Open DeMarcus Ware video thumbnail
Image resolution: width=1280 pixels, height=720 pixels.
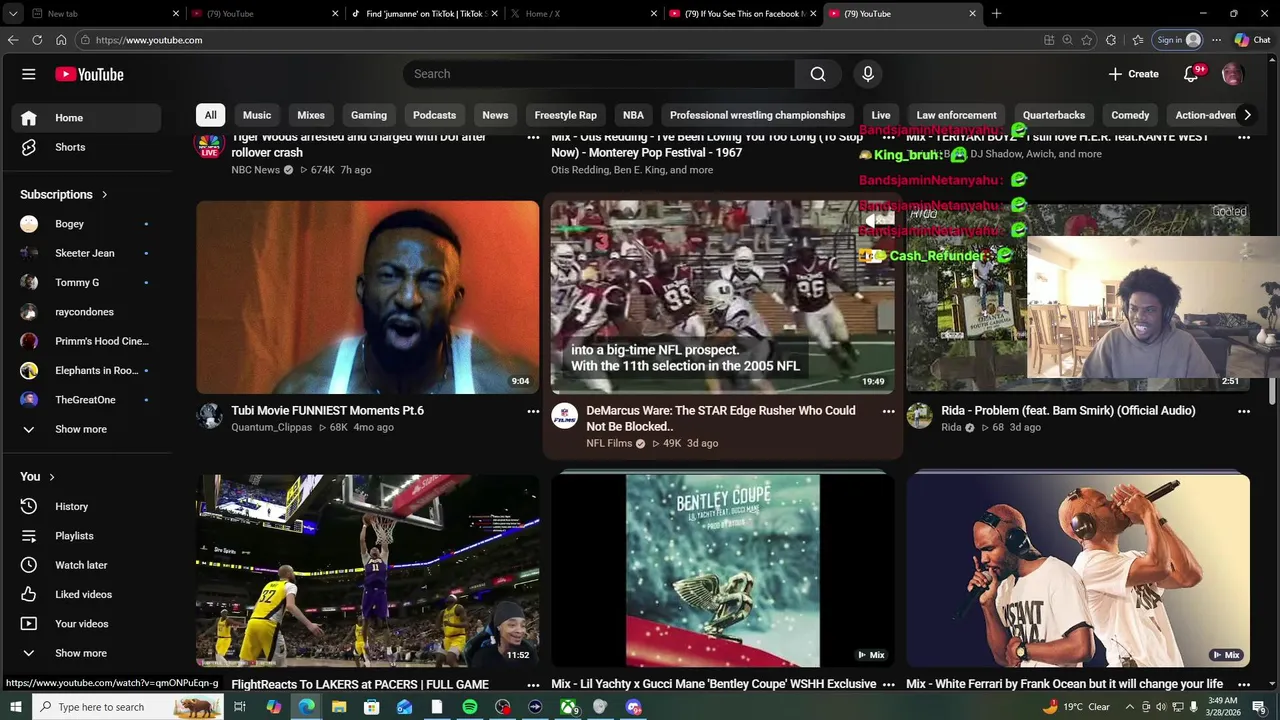(722, 297)
